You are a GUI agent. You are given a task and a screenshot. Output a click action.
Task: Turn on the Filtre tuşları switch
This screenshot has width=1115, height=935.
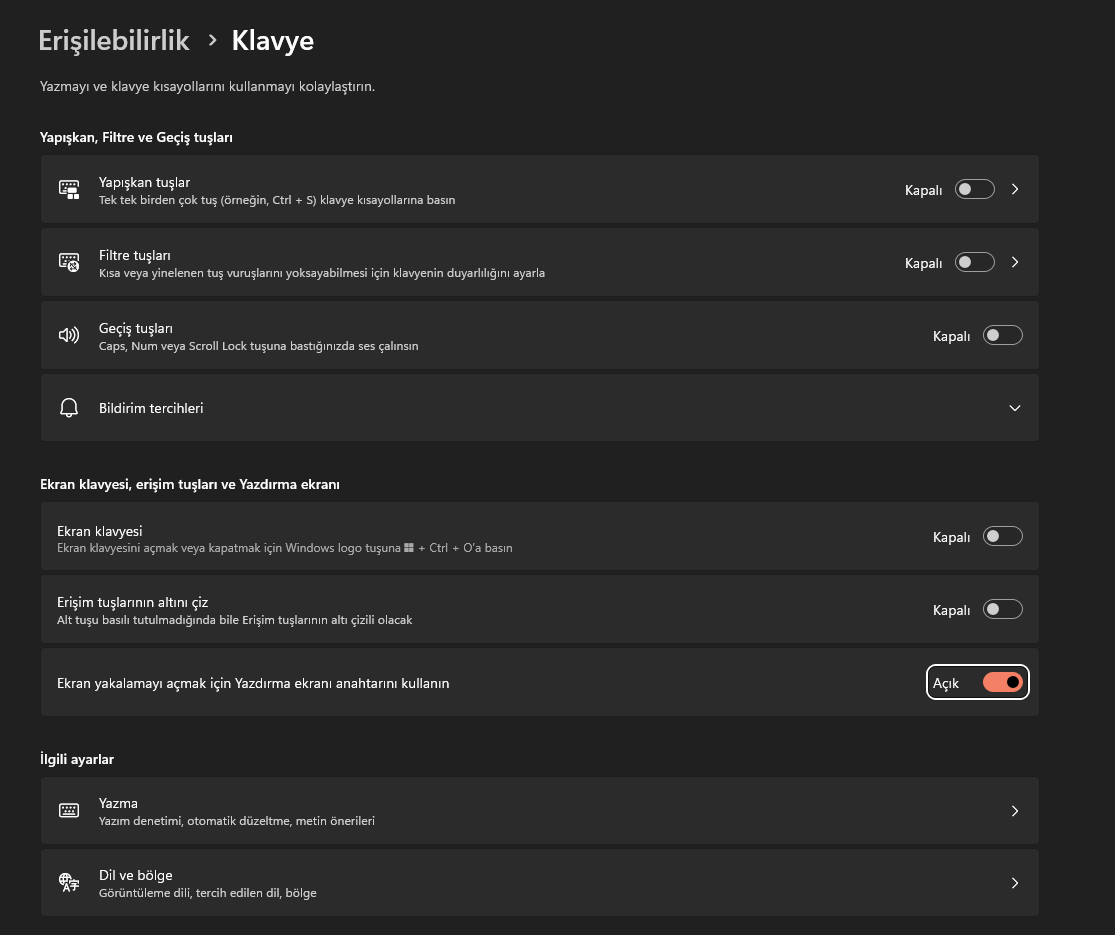[974, 262]
